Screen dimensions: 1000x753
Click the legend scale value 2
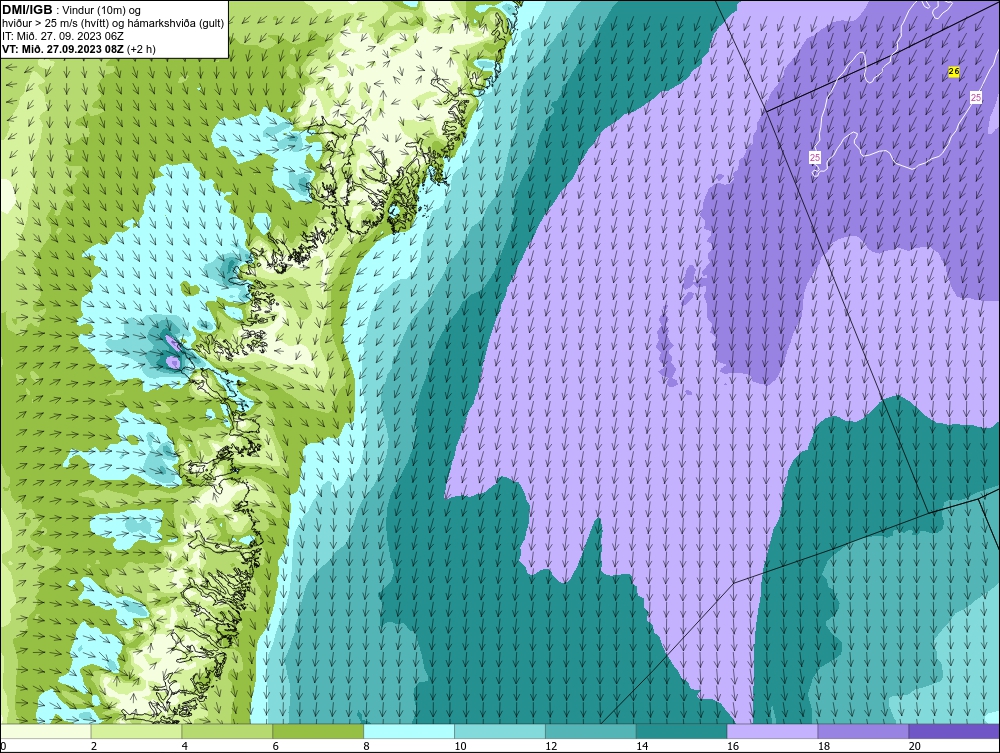94,746
